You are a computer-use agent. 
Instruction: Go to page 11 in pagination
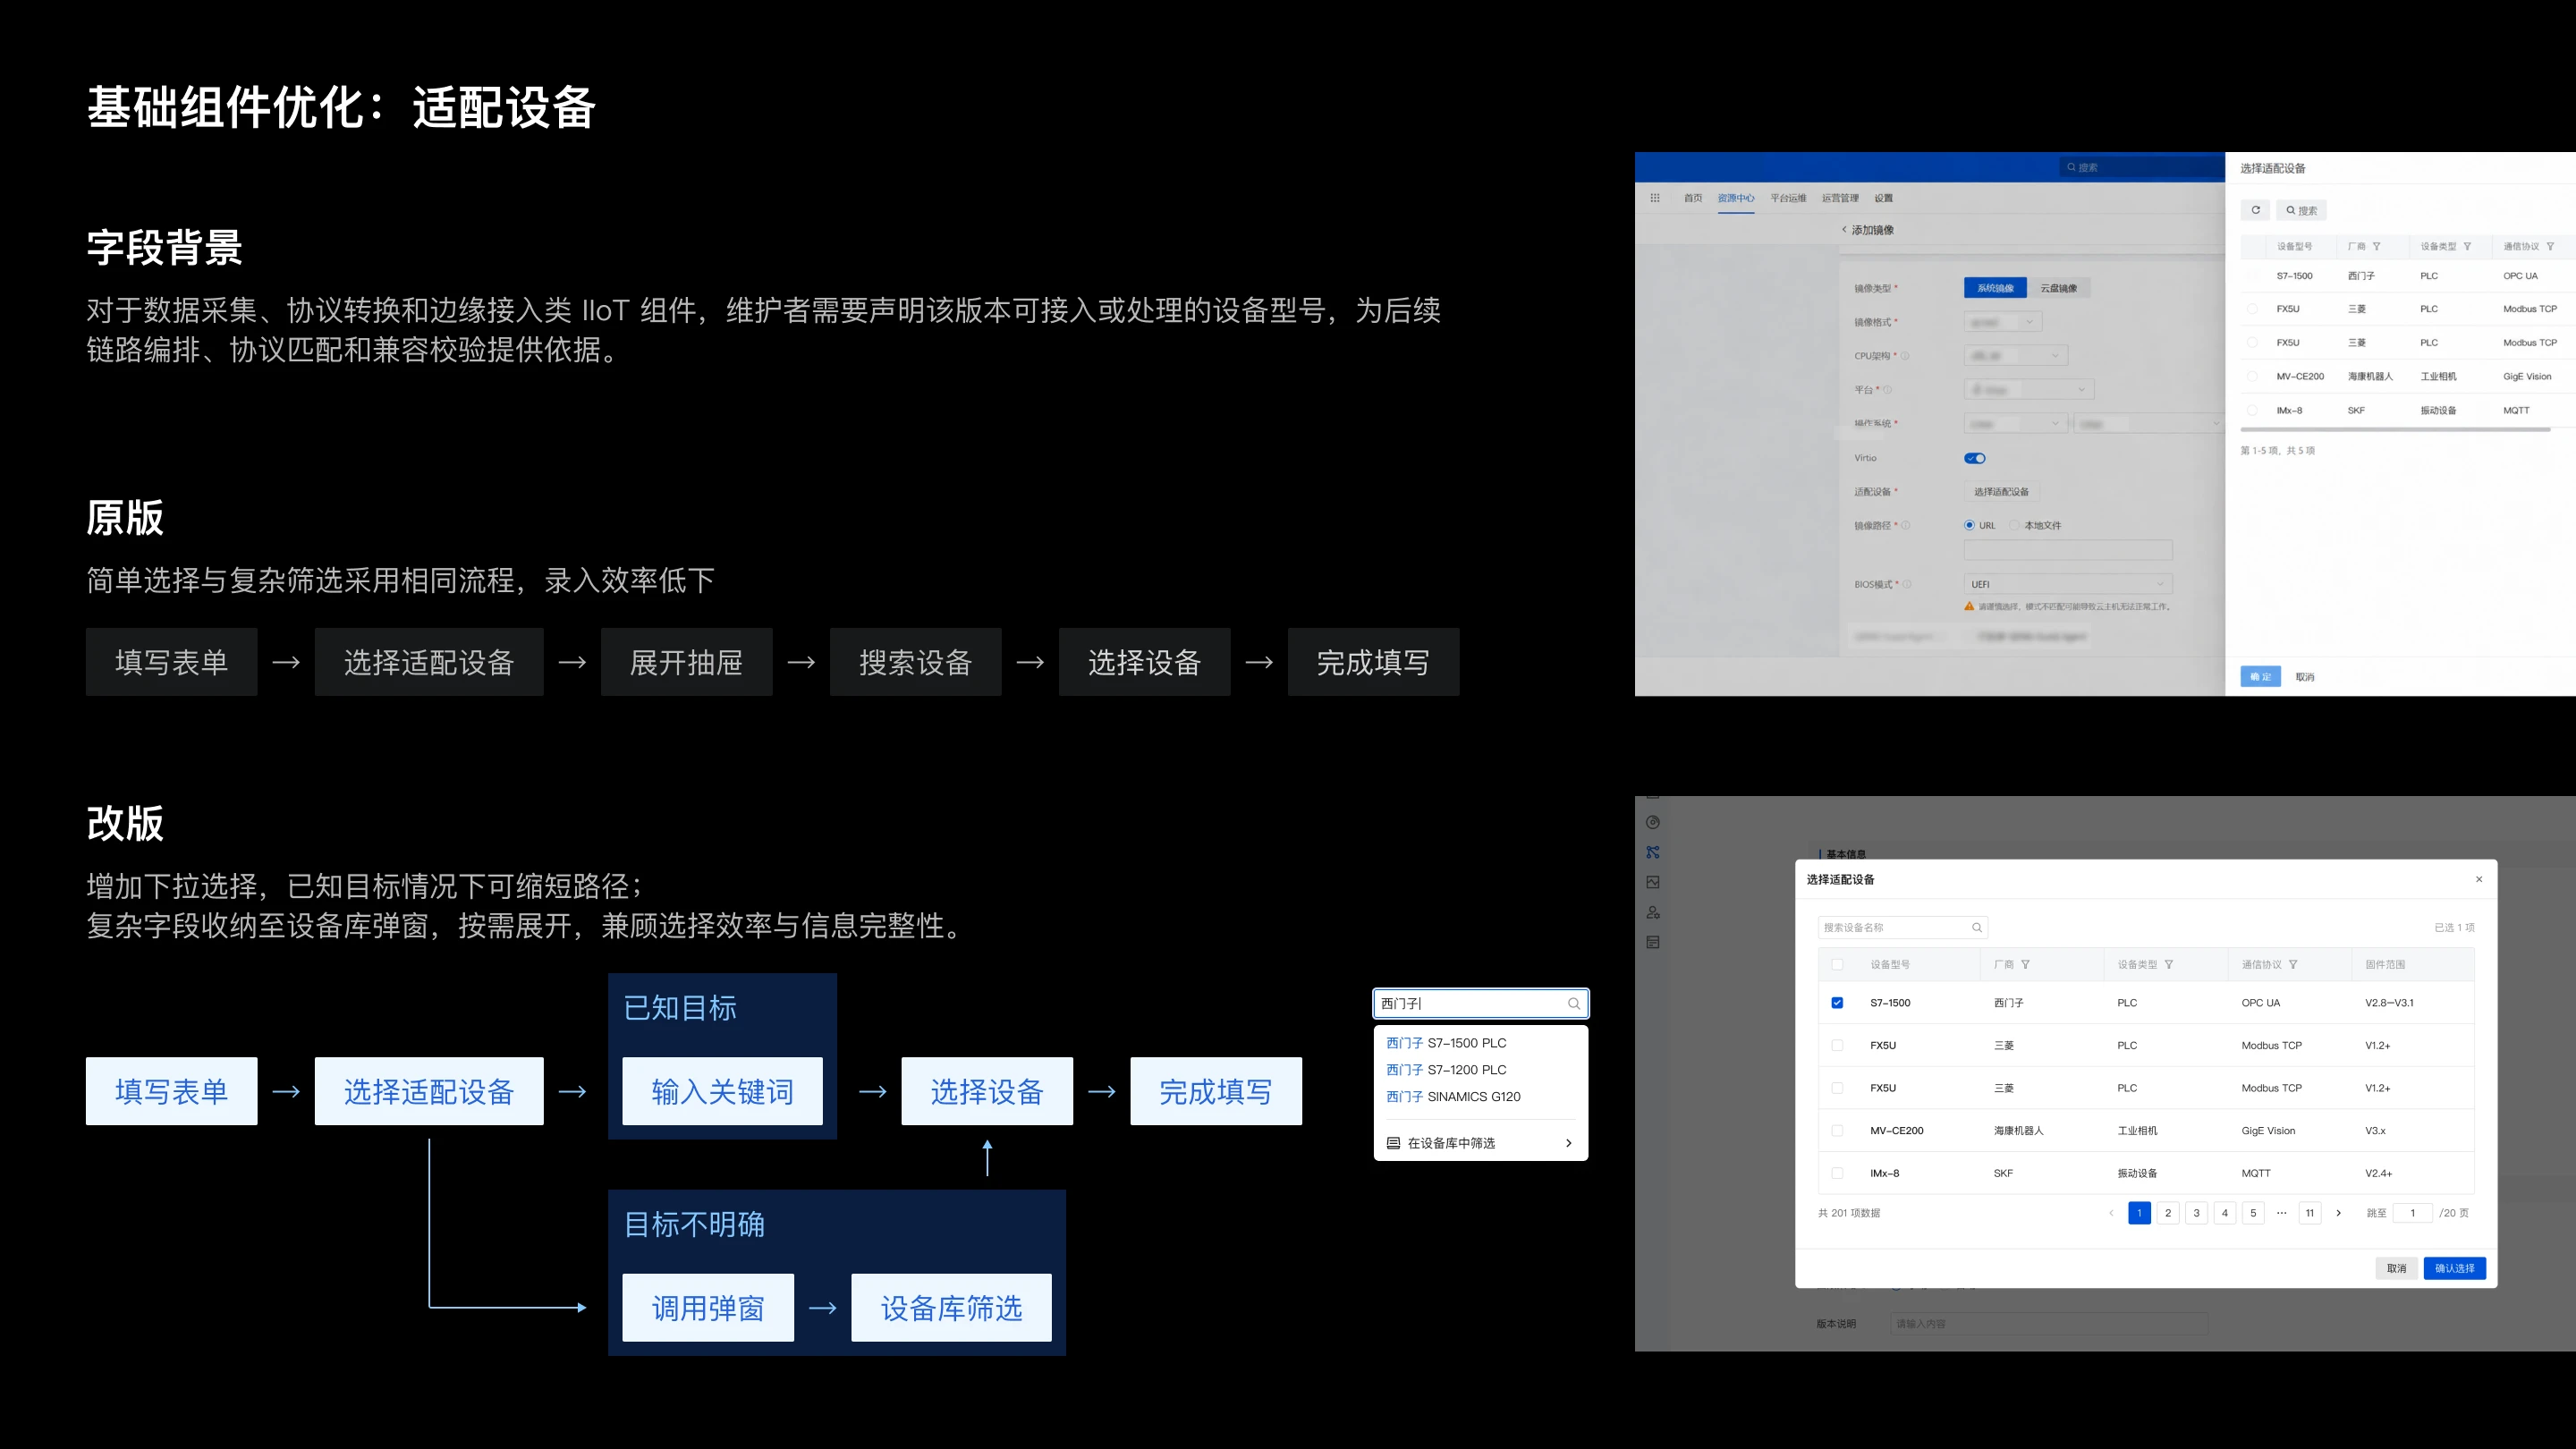(x=2310, y=1213)
